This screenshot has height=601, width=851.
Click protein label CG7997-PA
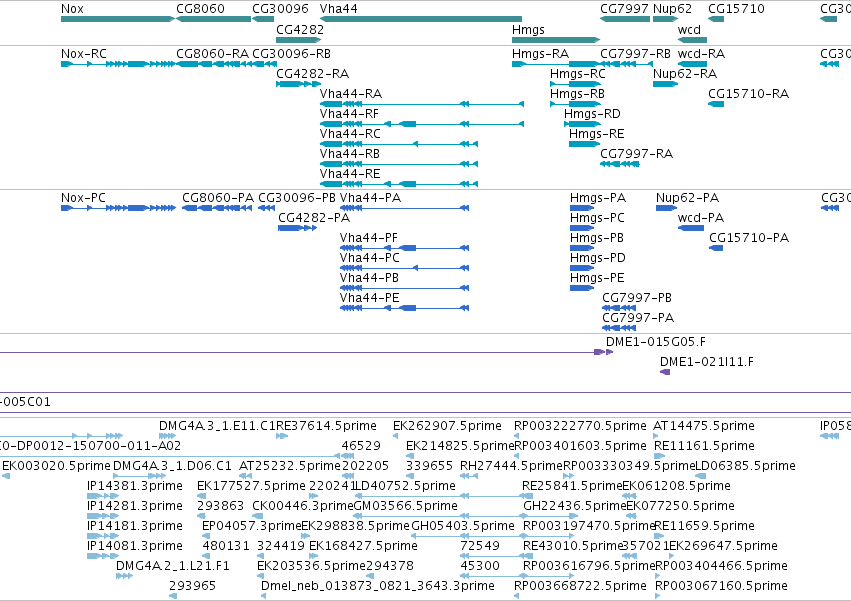pyautogui.click(x=638, y=318)
